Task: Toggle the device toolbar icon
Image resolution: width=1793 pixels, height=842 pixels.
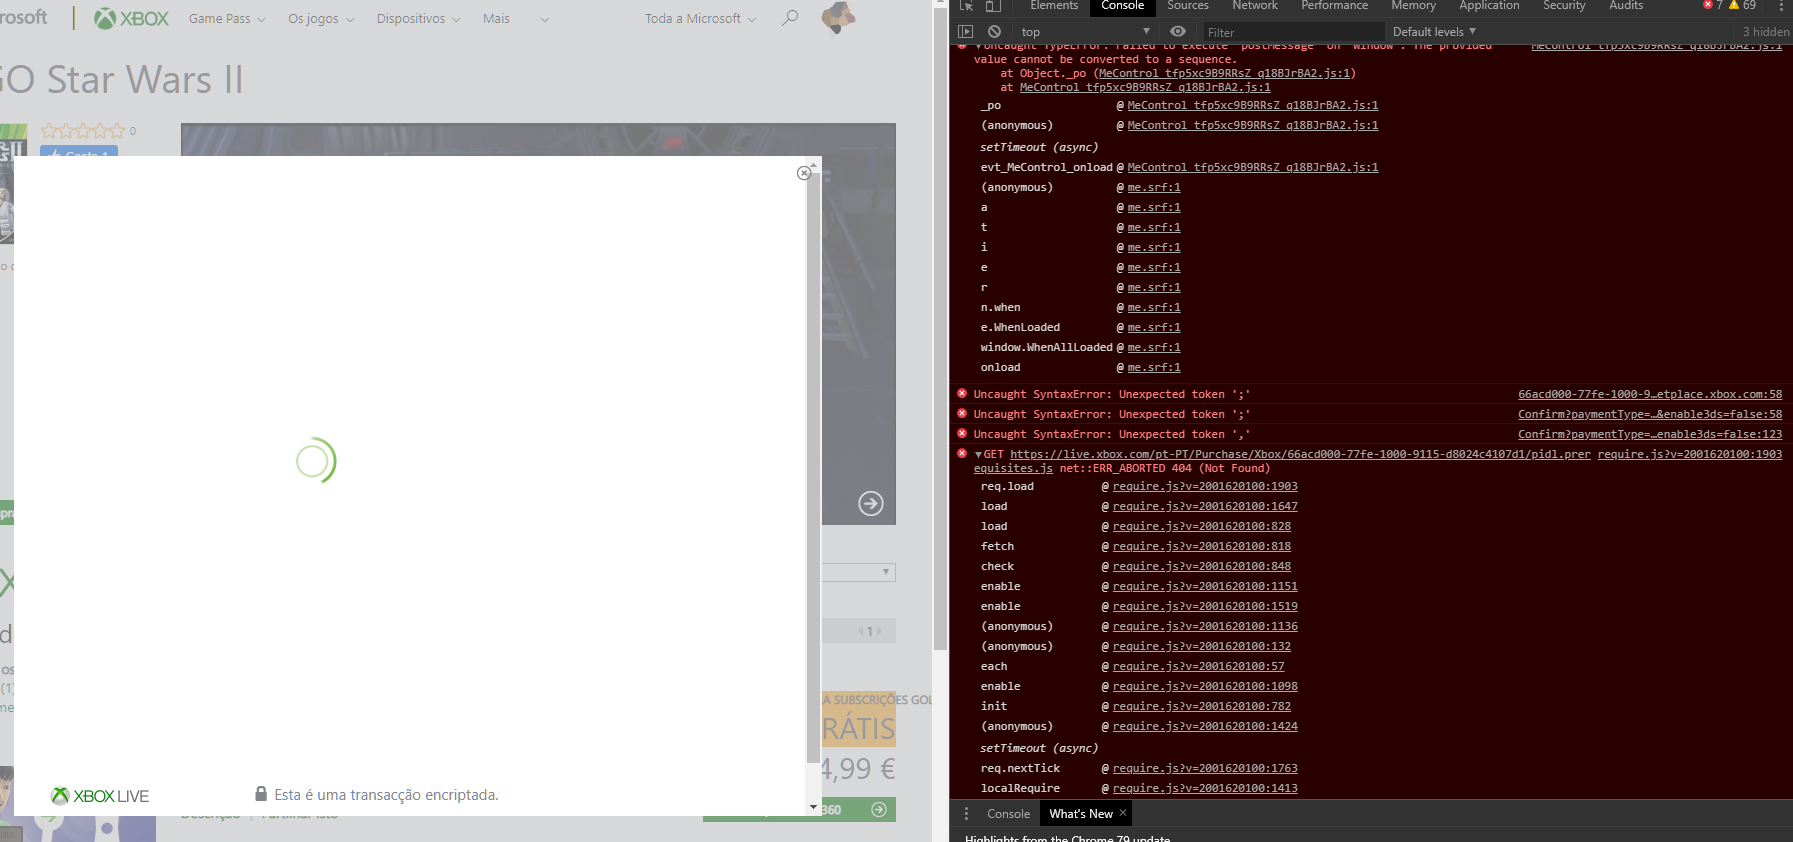Action: (993, 6)
